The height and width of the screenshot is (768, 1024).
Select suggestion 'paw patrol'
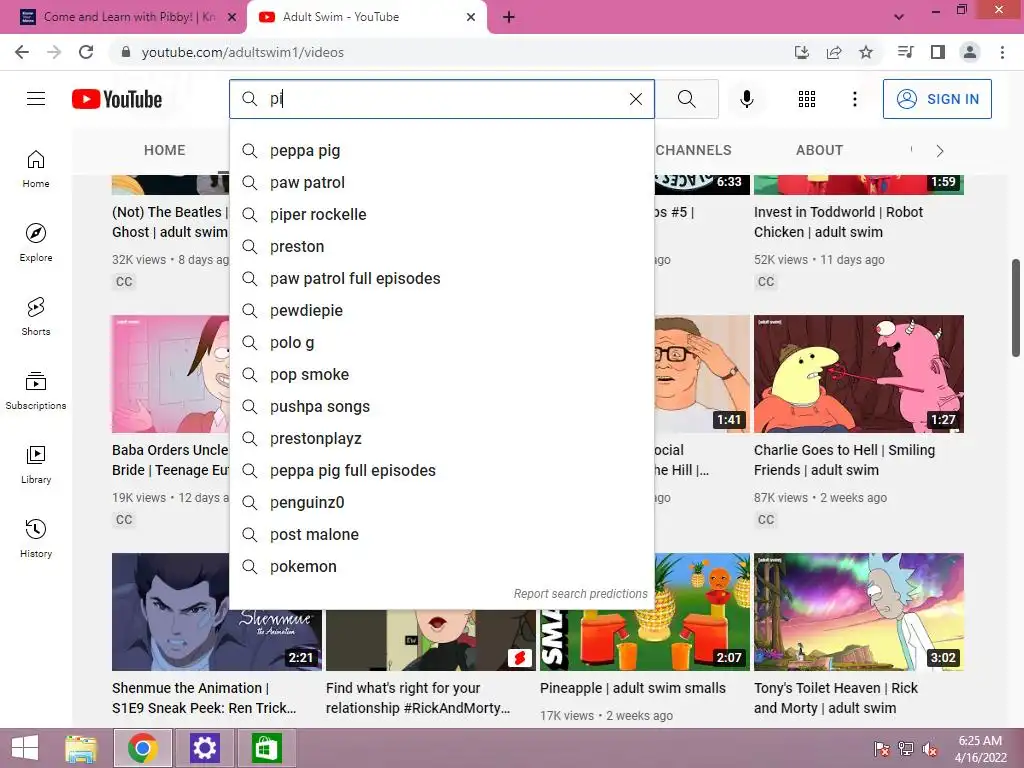[x=442, y=183]
